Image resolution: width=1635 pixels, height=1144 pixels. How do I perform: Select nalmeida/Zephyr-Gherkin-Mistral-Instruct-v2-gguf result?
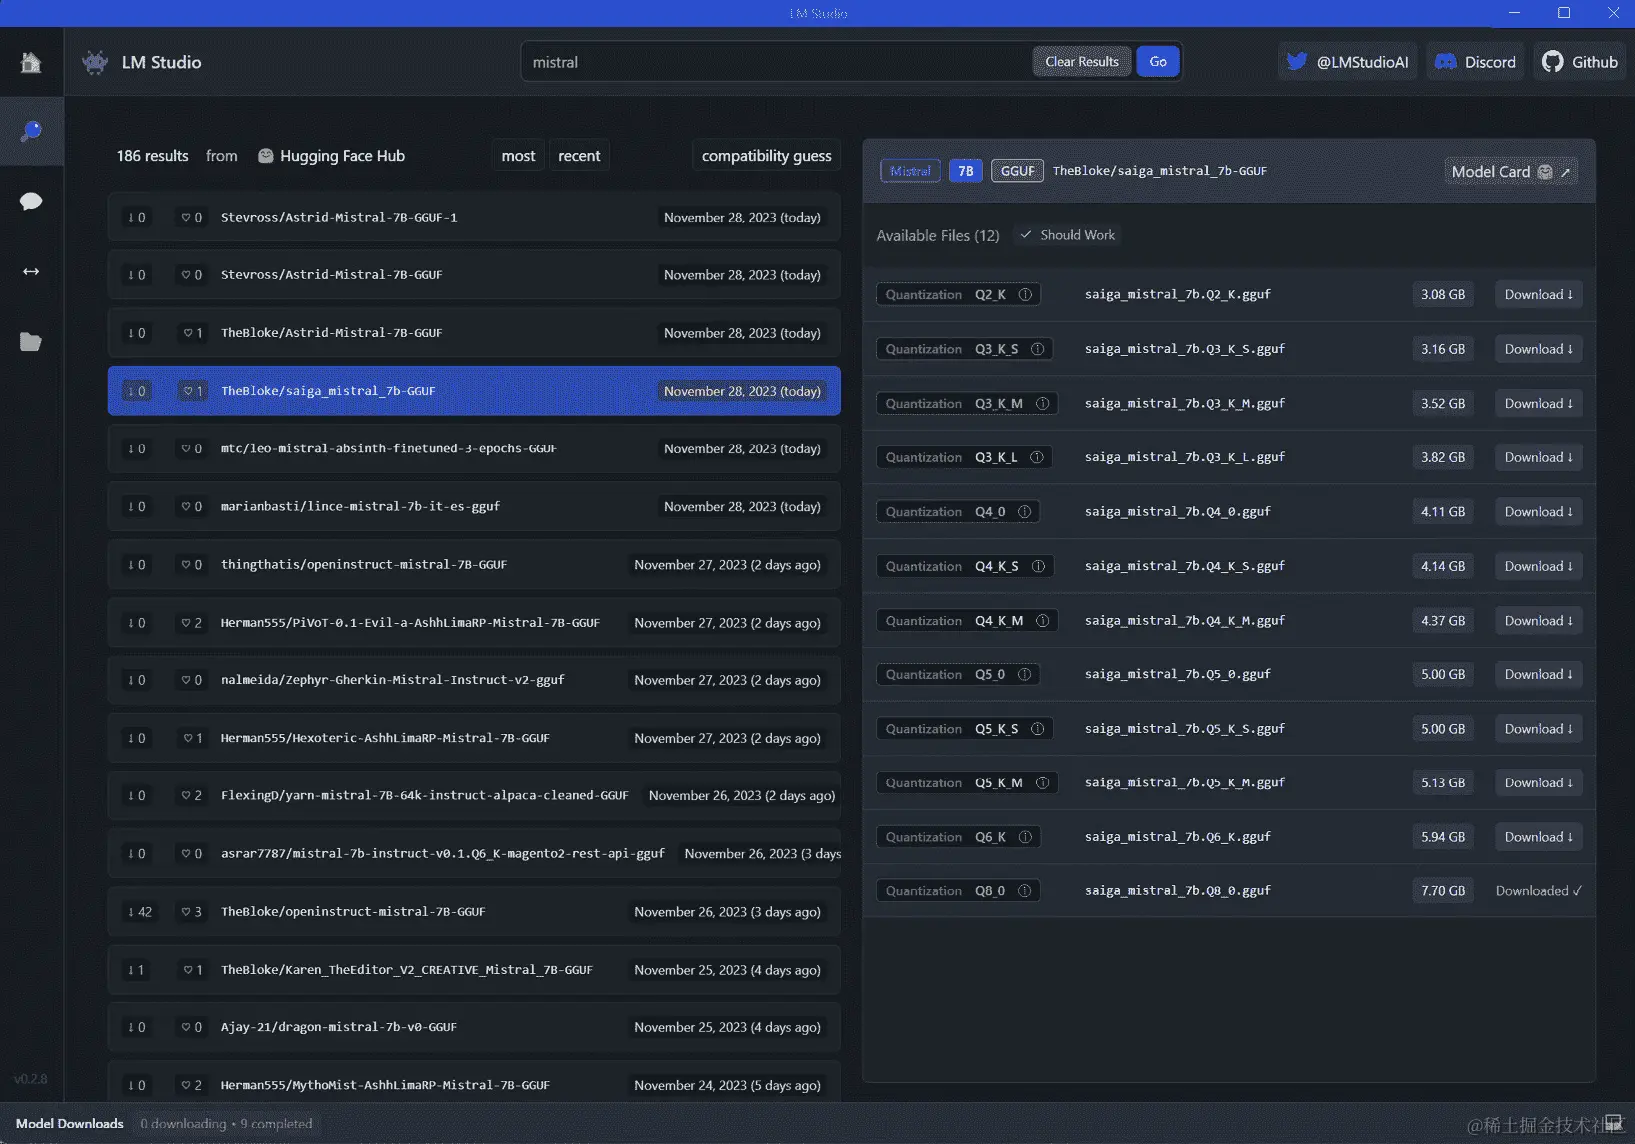click(474, 680)
